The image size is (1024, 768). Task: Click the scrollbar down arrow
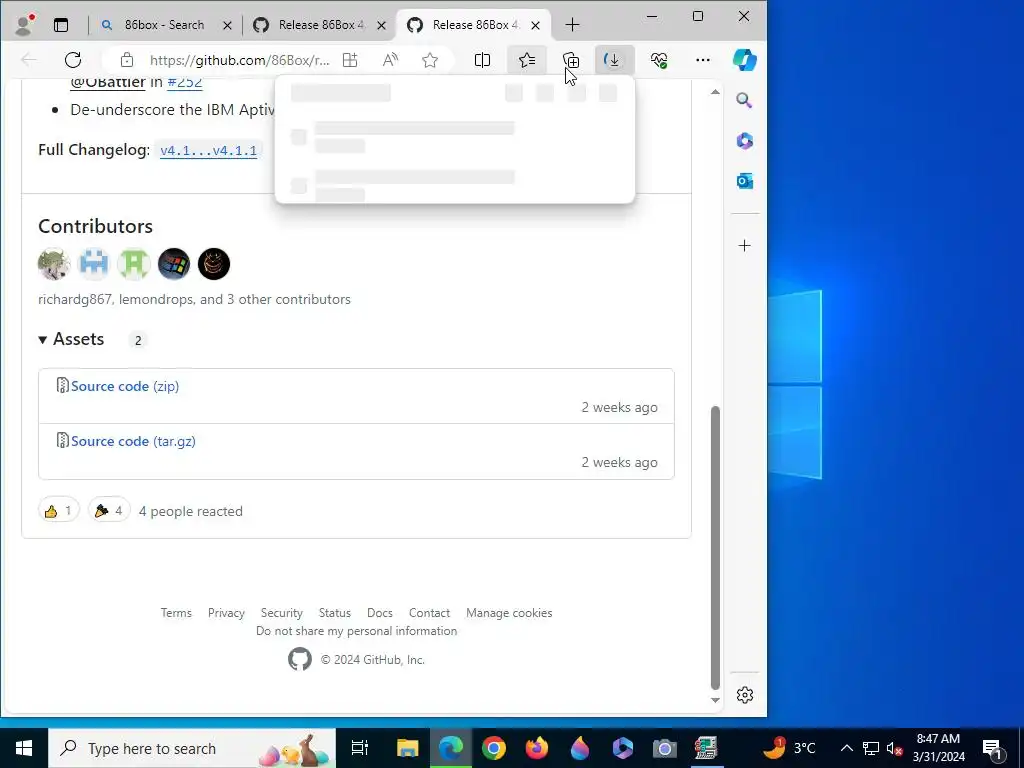click(715, 700)
